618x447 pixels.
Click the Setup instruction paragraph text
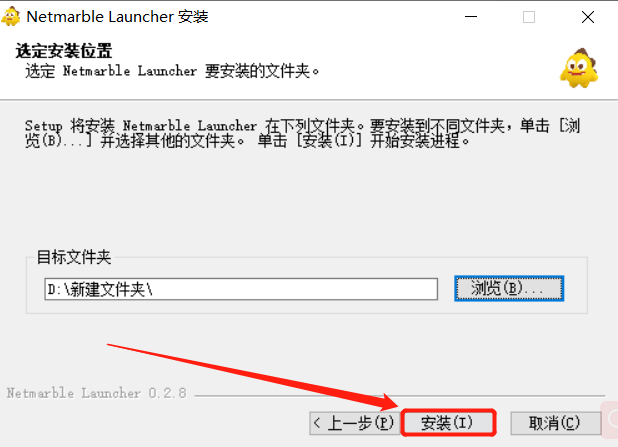pos(302,133)
